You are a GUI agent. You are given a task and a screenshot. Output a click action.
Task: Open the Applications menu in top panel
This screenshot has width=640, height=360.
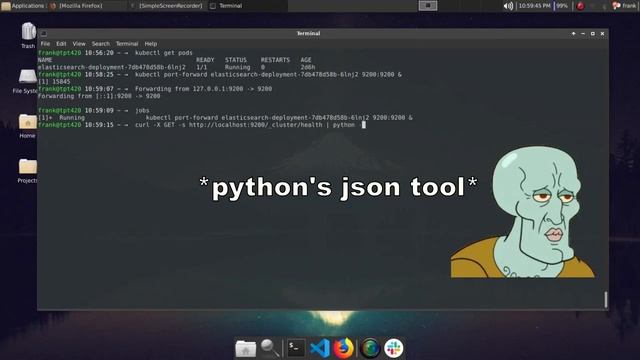click(x=23, y=6)
